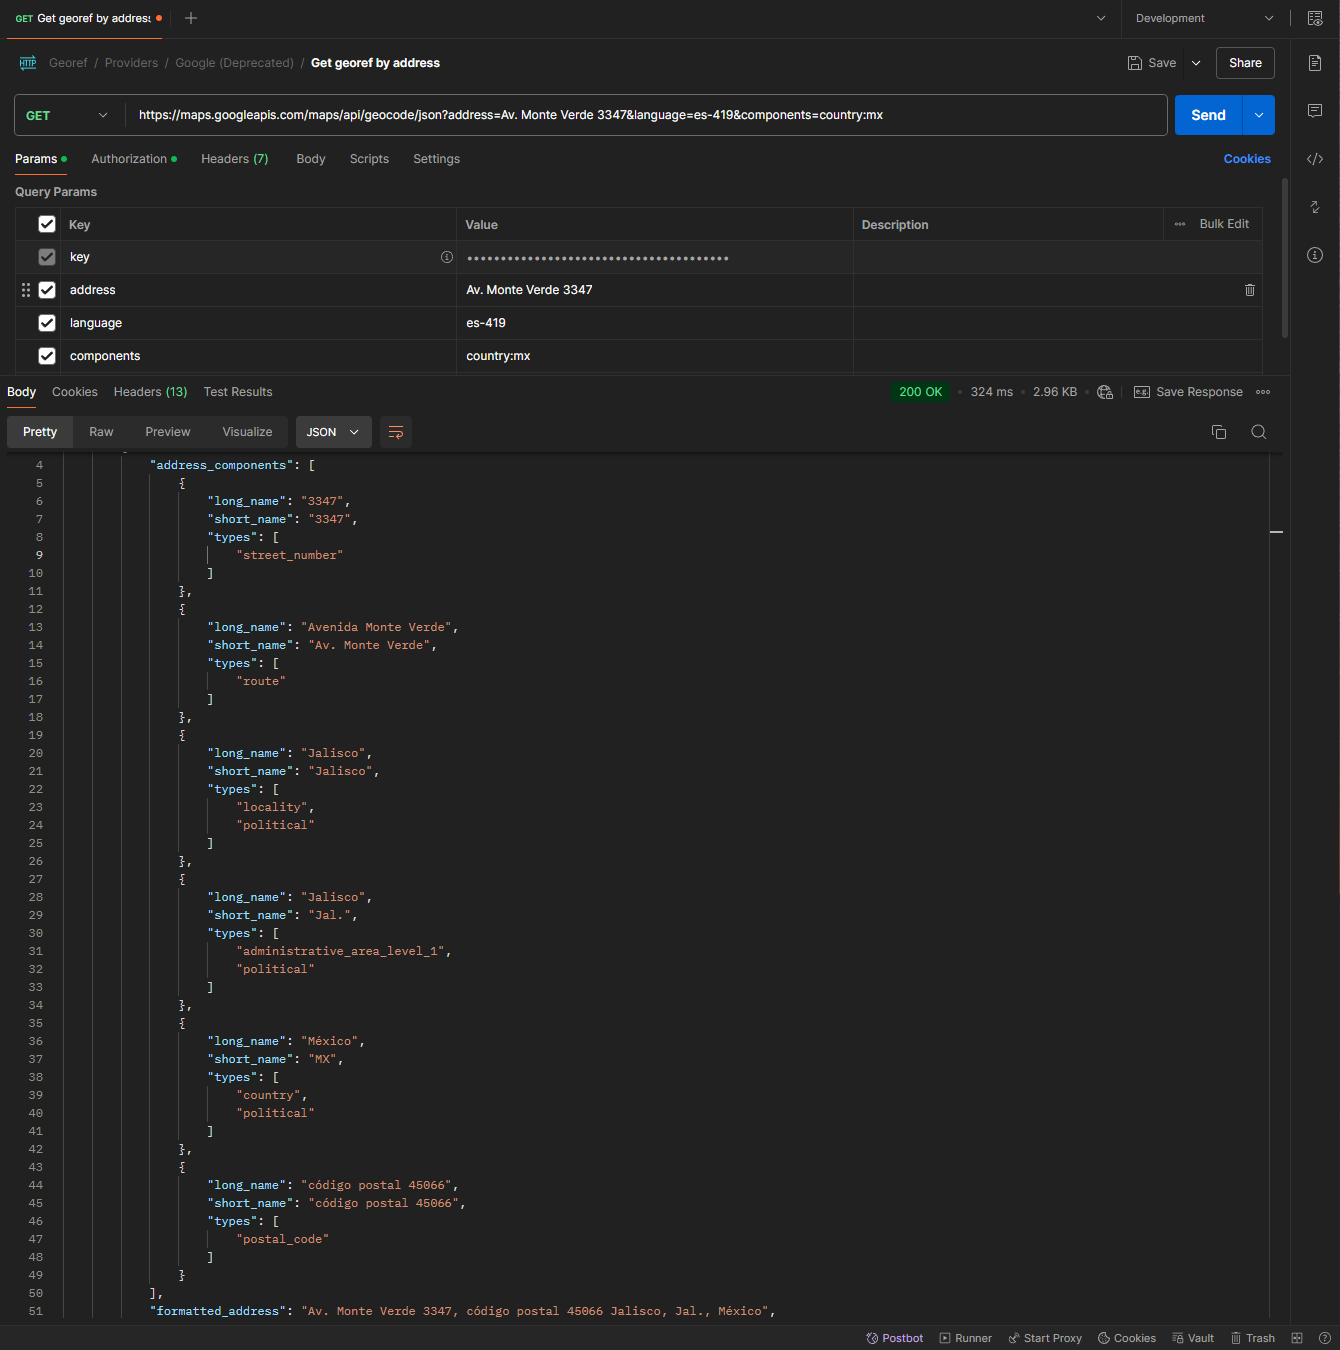Switch to the Authorization tab
This screenshot has width=1340, height=1350.
pyautogui.click(x=129, y=159)
